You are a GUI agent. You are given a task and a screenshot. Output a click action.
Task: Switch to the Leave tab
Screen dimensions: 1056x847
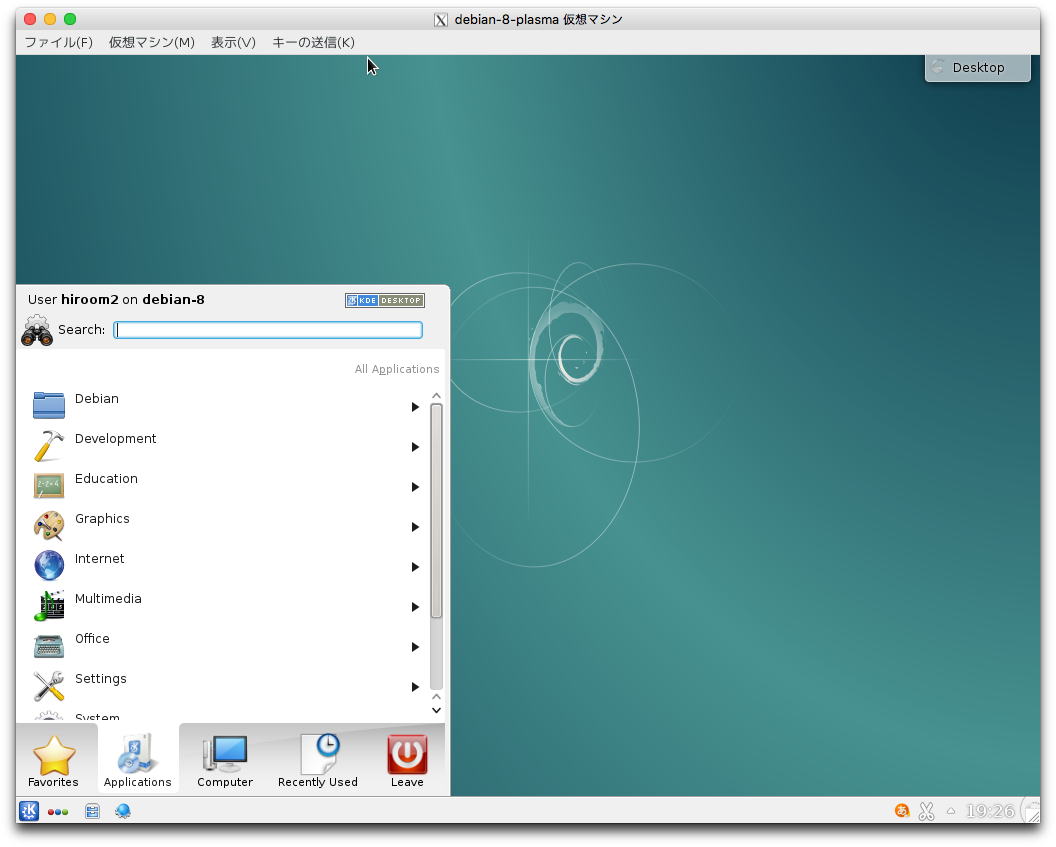tap(407, 761)
